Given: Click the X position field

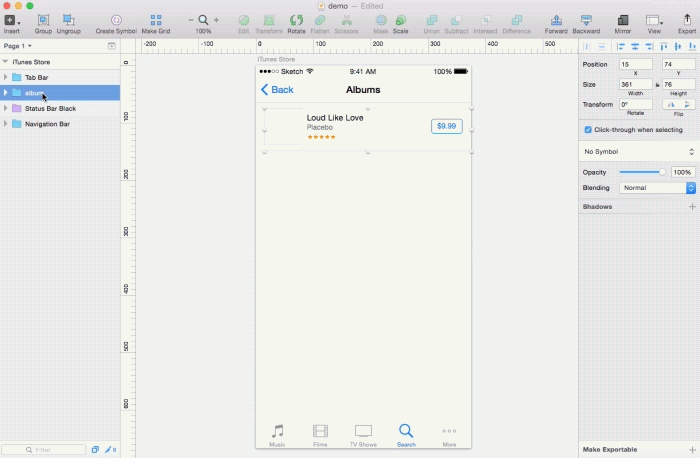Looking at the screenshot, I should coord(636,64).
